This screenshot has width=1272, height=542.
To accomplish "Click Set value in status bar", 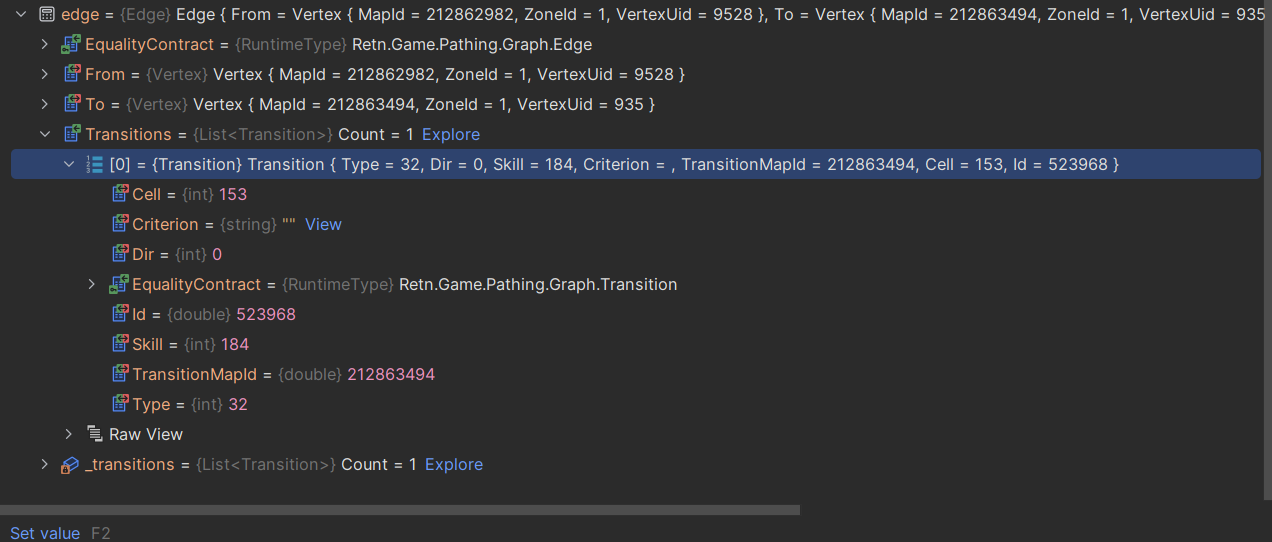I will coord(45,533).
